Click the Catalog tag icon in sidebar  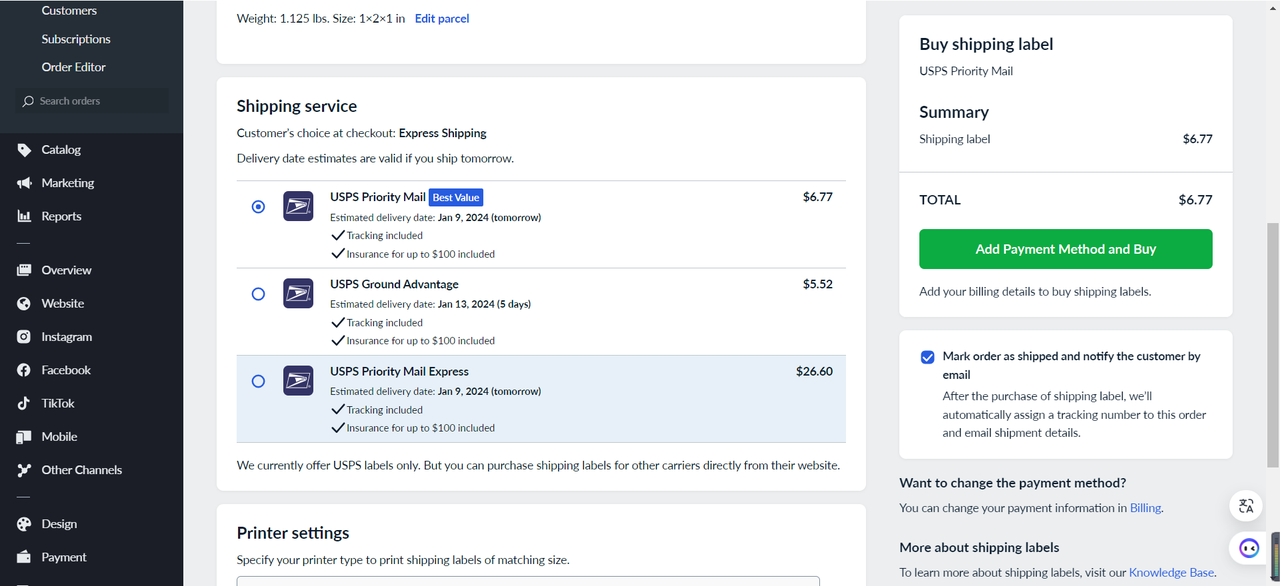pyautogui.click(x=24, y=150)
